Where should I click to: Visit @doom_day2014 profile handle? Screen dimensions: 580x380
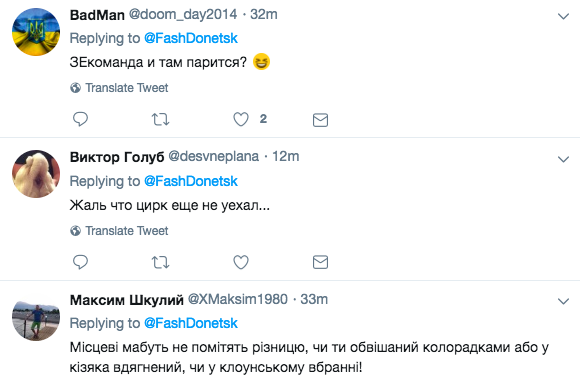coord(183,15)
